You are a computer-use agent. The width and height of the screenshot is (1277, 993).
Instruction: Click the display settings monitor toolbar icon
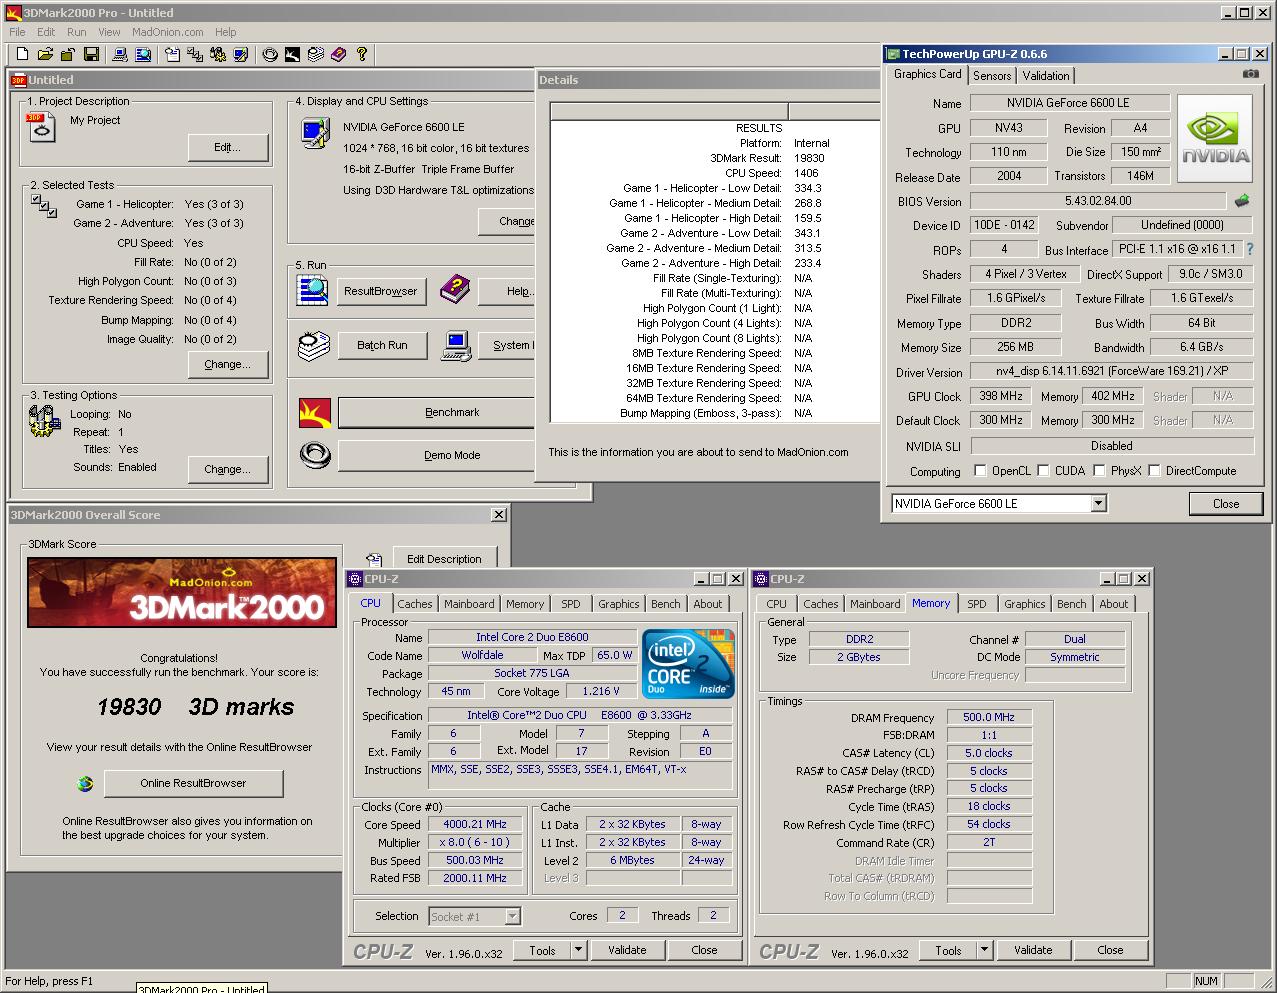[240, 55]
